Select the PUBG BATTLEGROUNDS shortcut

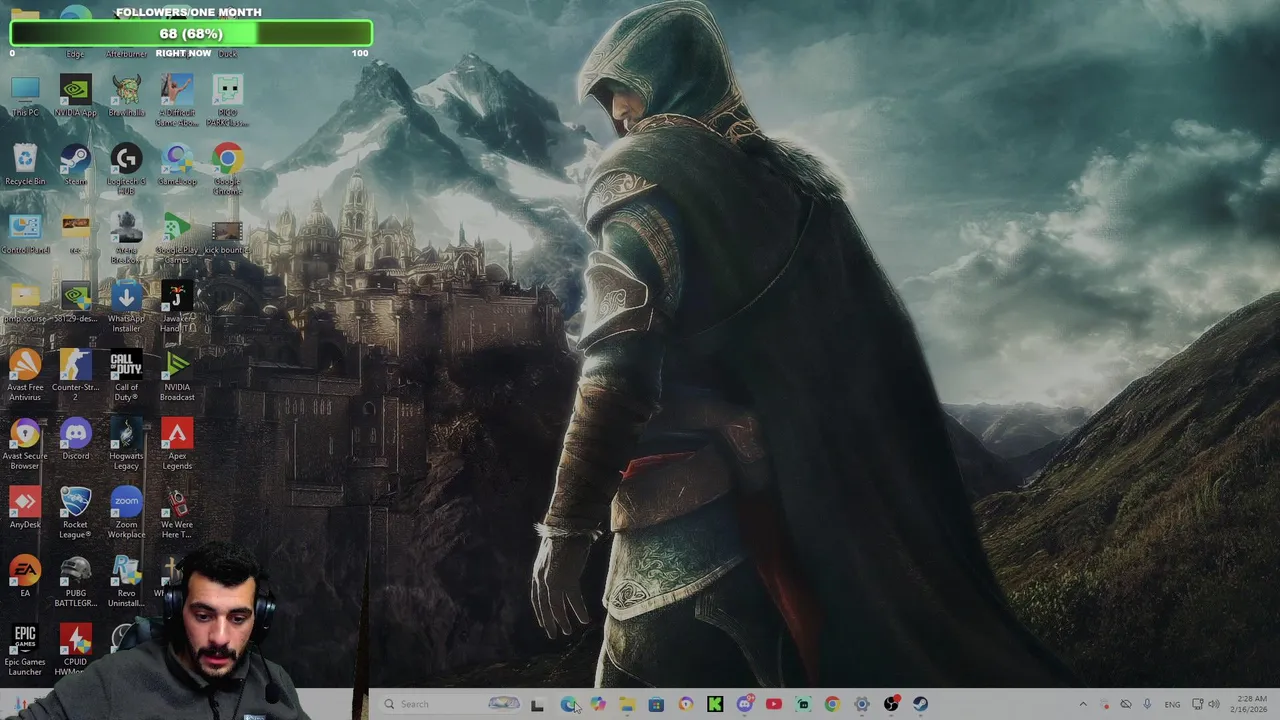(x=75, y=582)
